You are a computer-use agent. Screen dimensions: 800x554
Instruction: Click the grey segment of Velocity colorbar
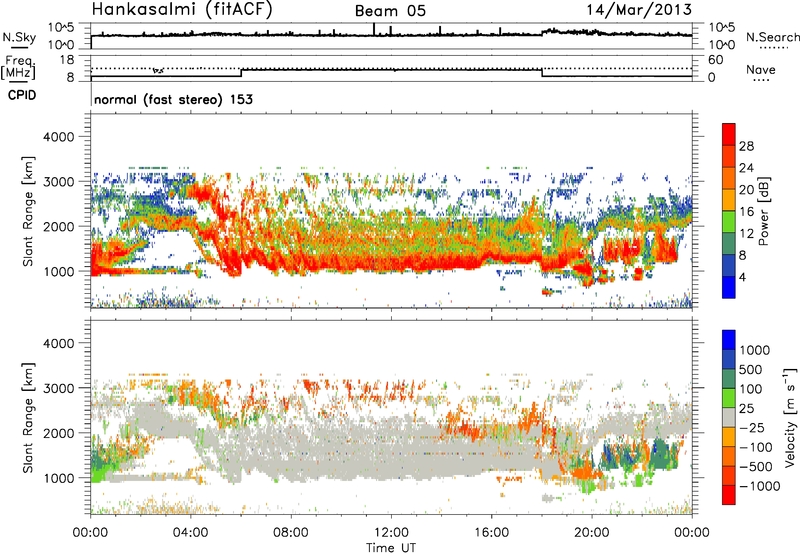(x=729, y=417)
